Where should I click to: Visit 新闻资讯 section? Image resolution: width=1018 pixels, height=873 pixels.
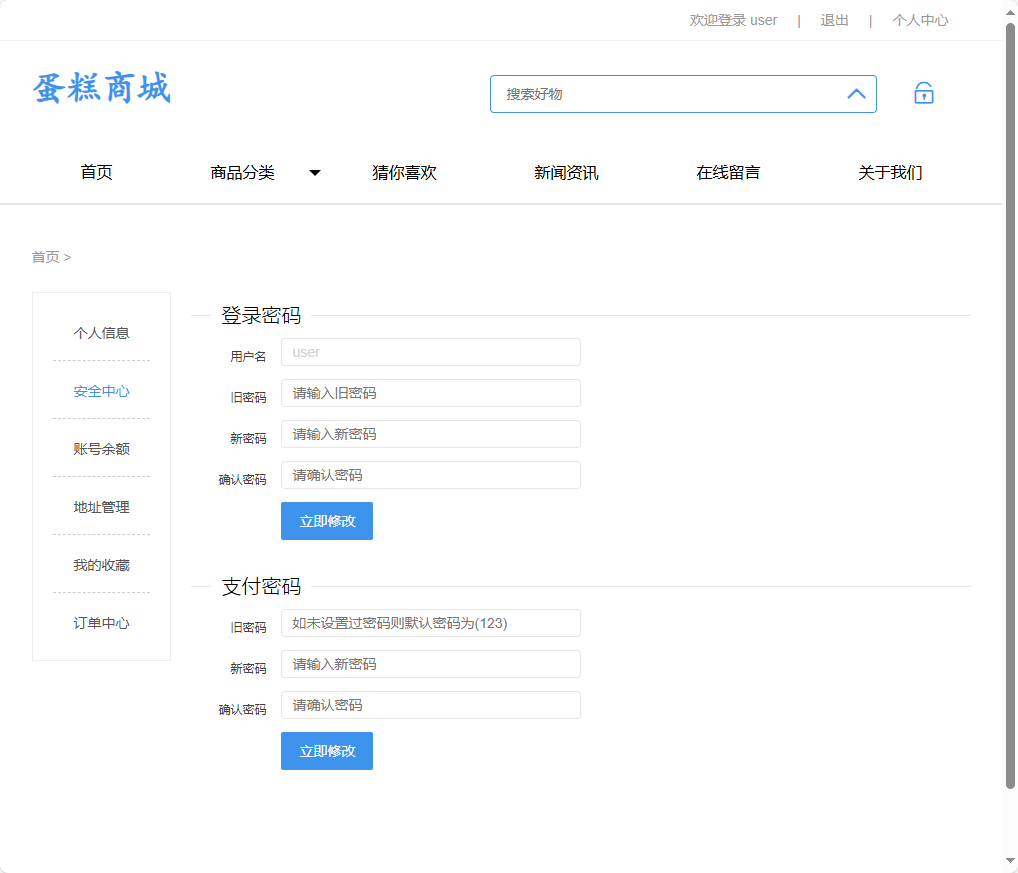[x=566, y=172]
